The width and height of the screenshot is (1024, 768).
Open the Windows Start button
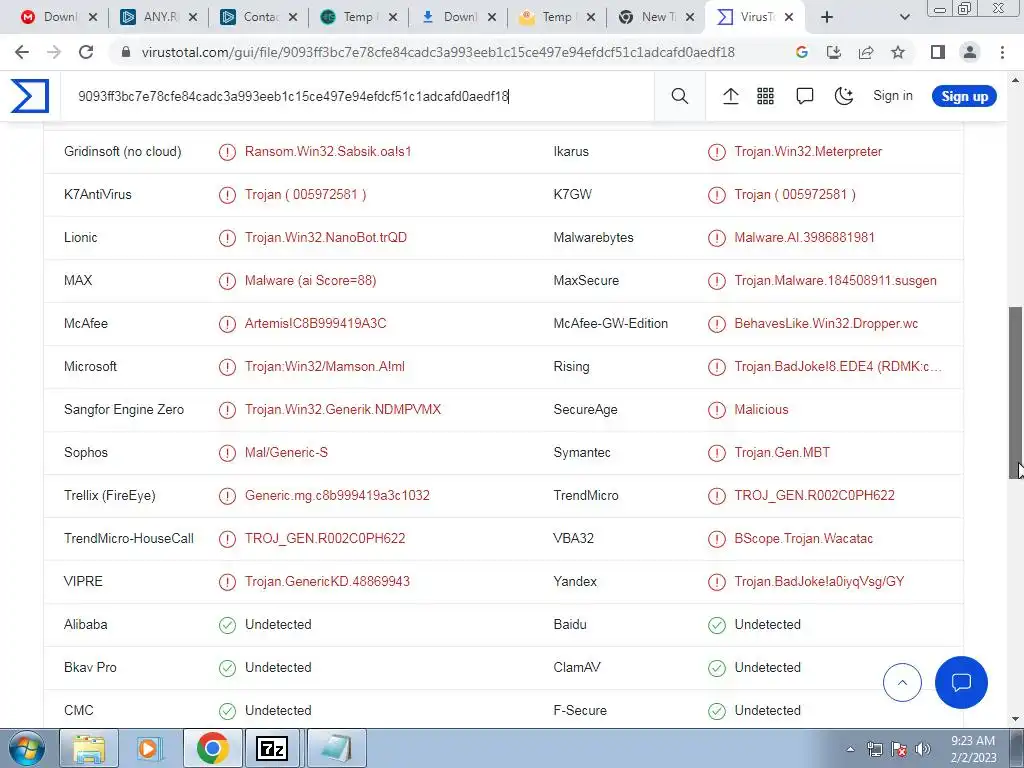(x=26, y=748)
